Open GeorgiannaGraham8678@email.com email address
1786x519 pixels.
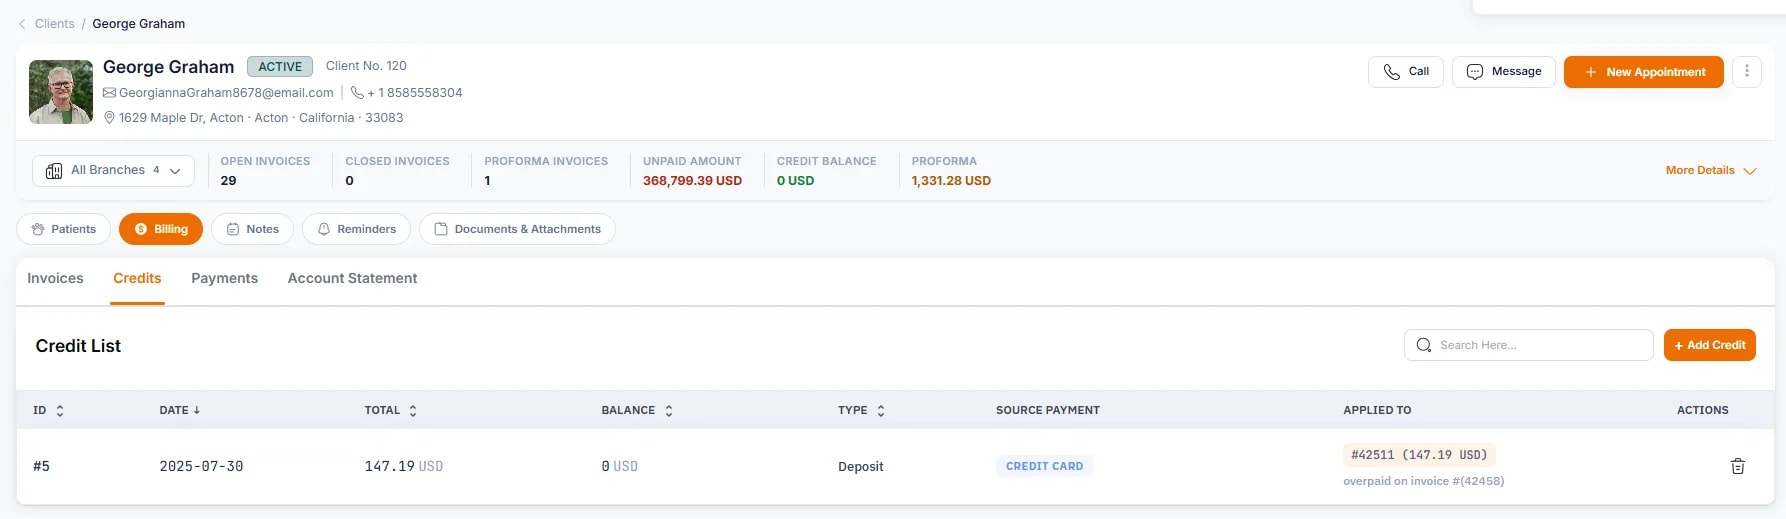point(226,93)
